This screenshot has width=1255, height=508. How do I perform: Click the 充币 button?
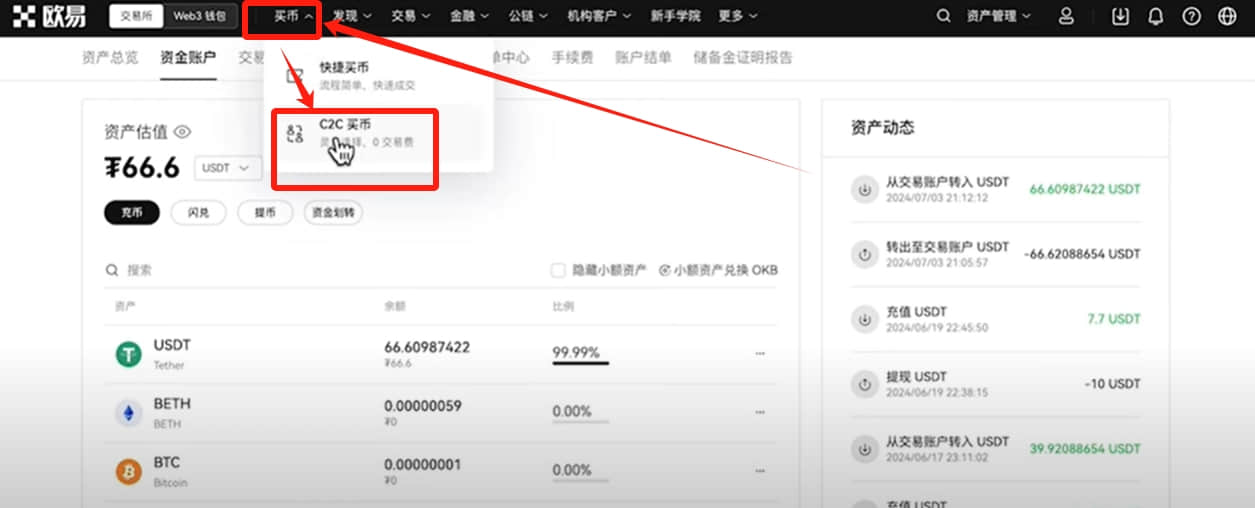coord(132,212)
